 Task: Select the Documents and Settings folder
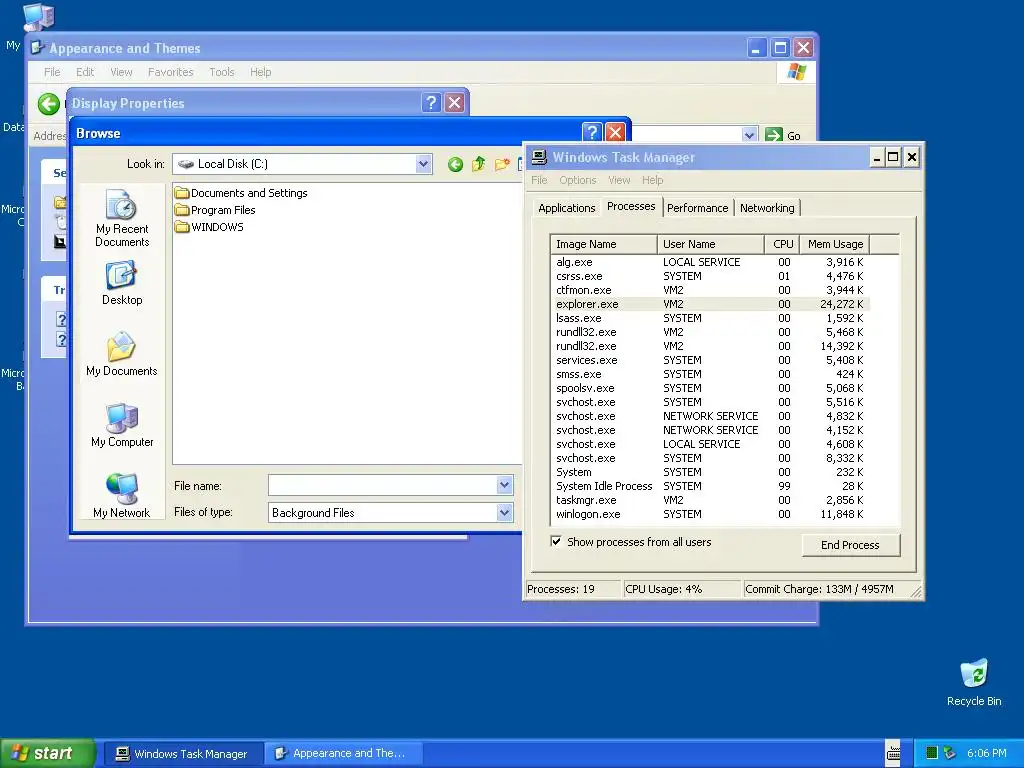pyautogui.click(x=241, y=193)
